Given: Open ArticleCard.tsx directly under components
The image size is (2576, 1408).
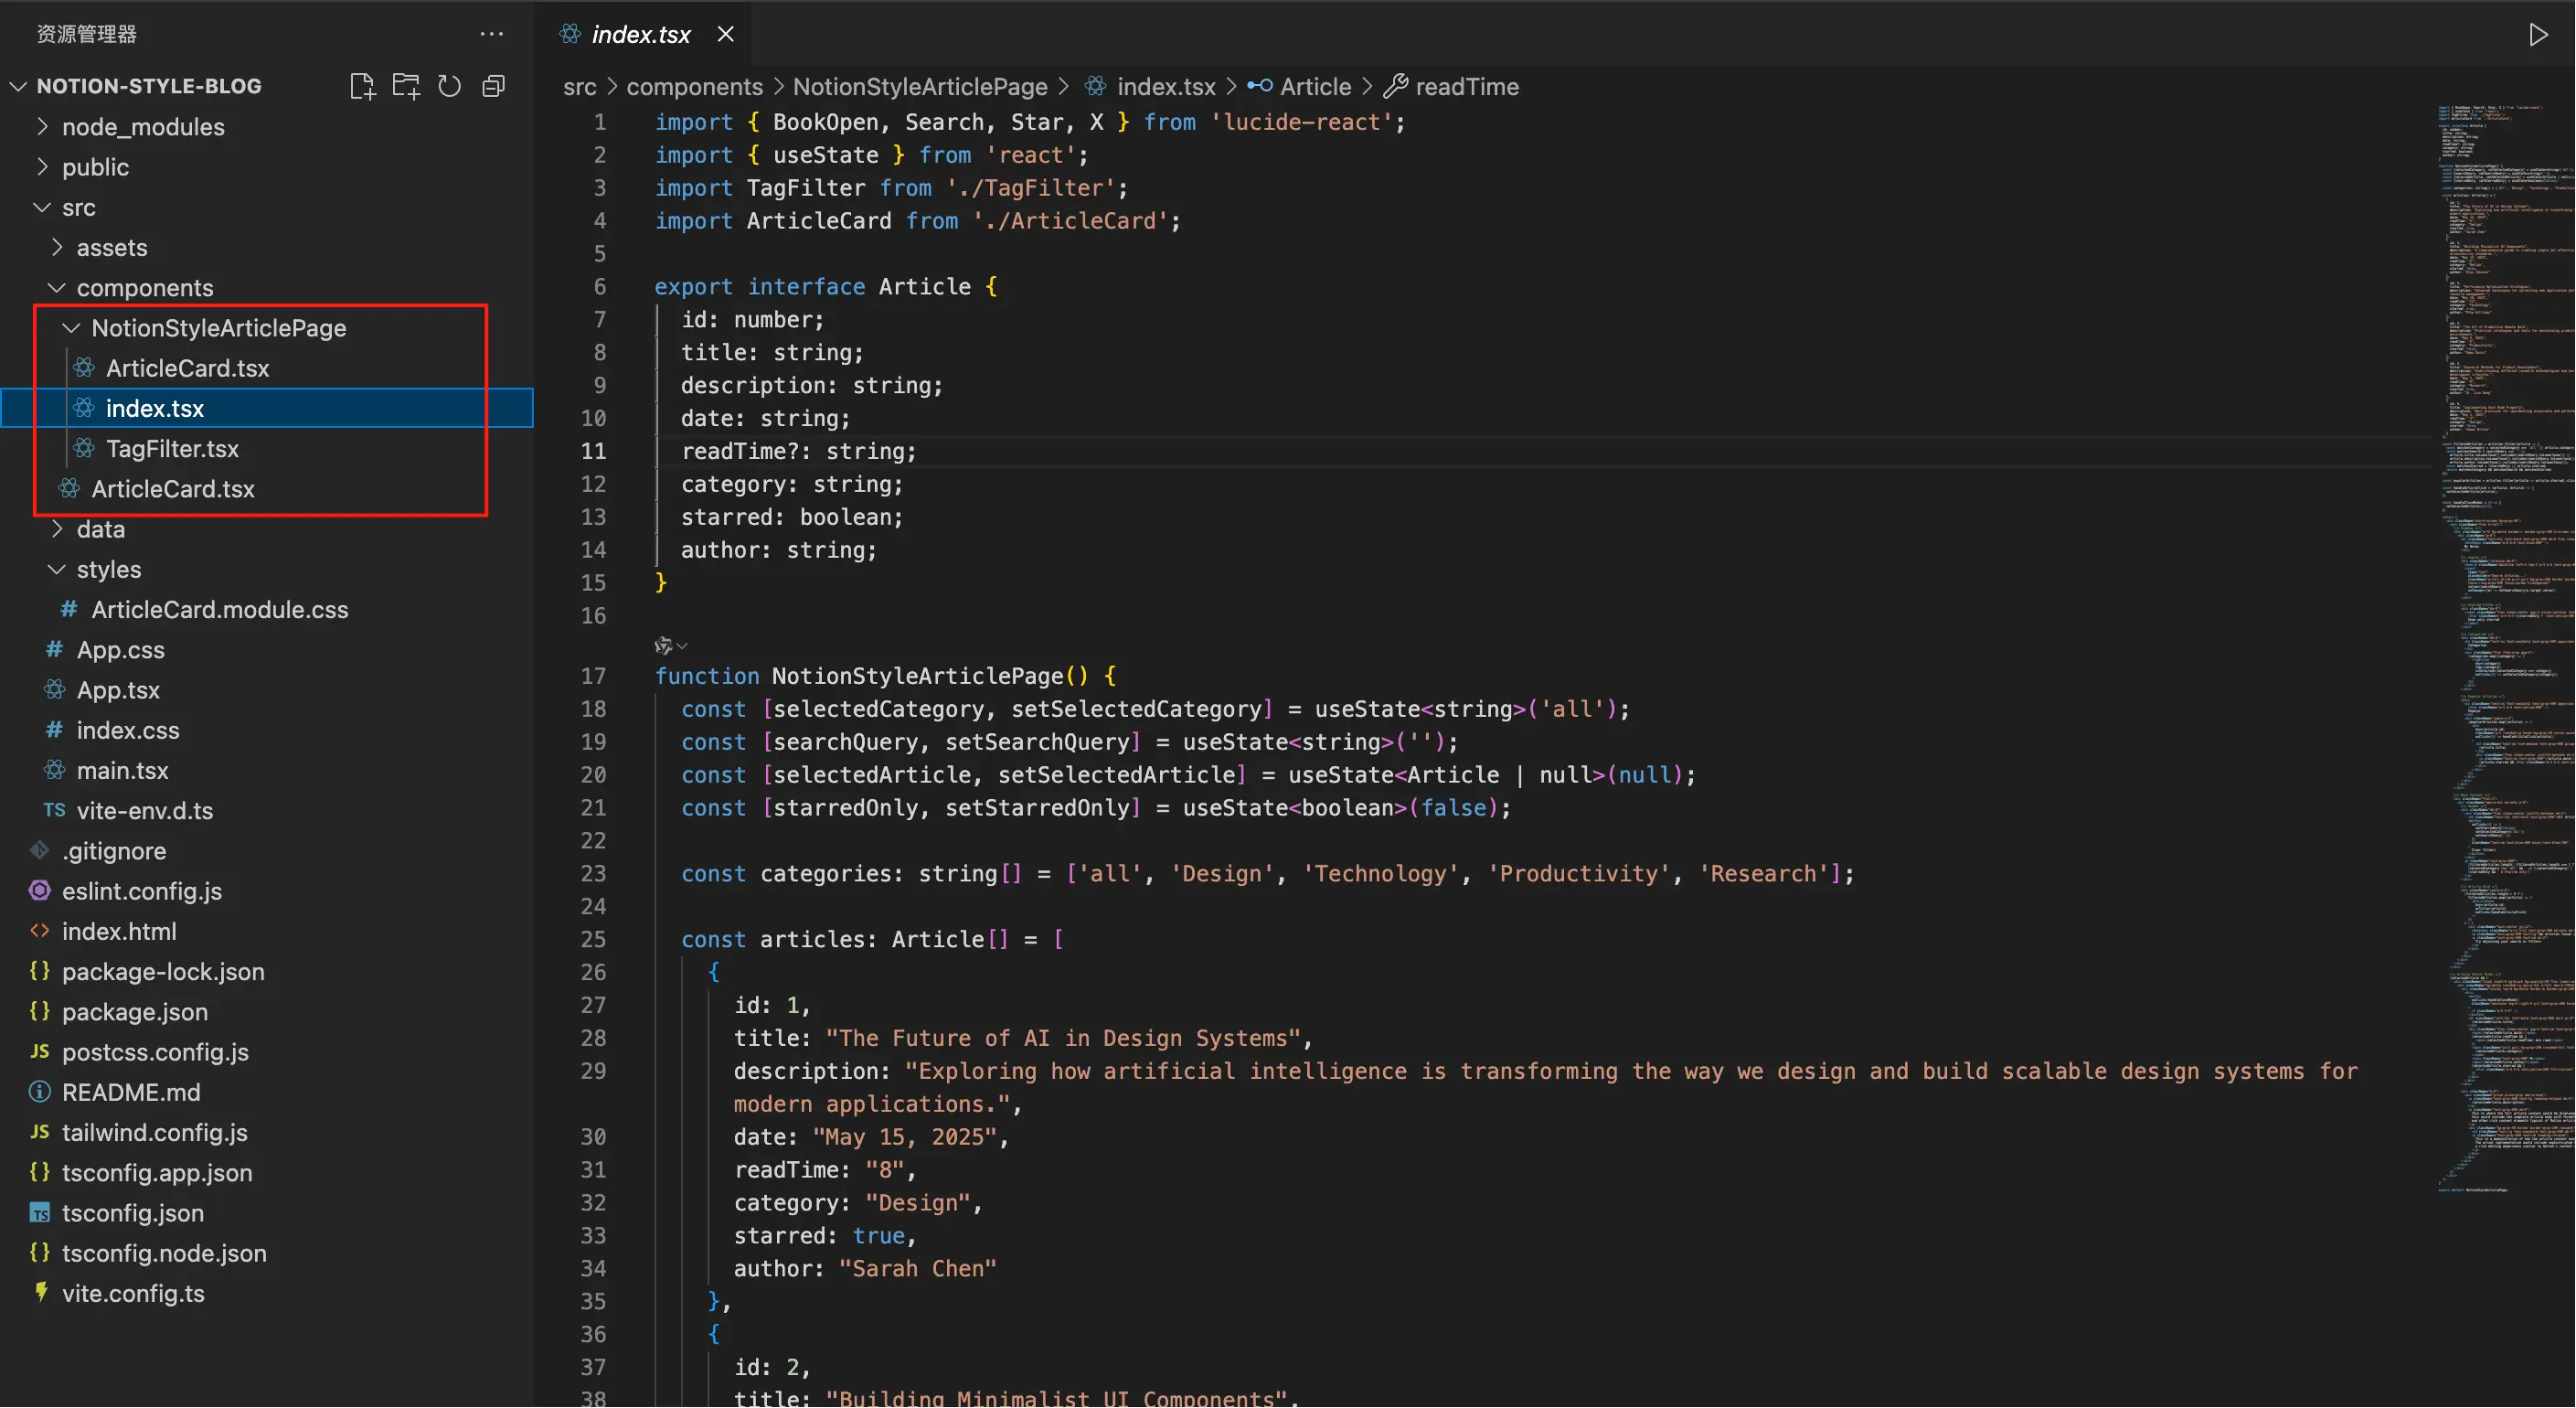Looking at the screenshot, I should click(172, 489).
